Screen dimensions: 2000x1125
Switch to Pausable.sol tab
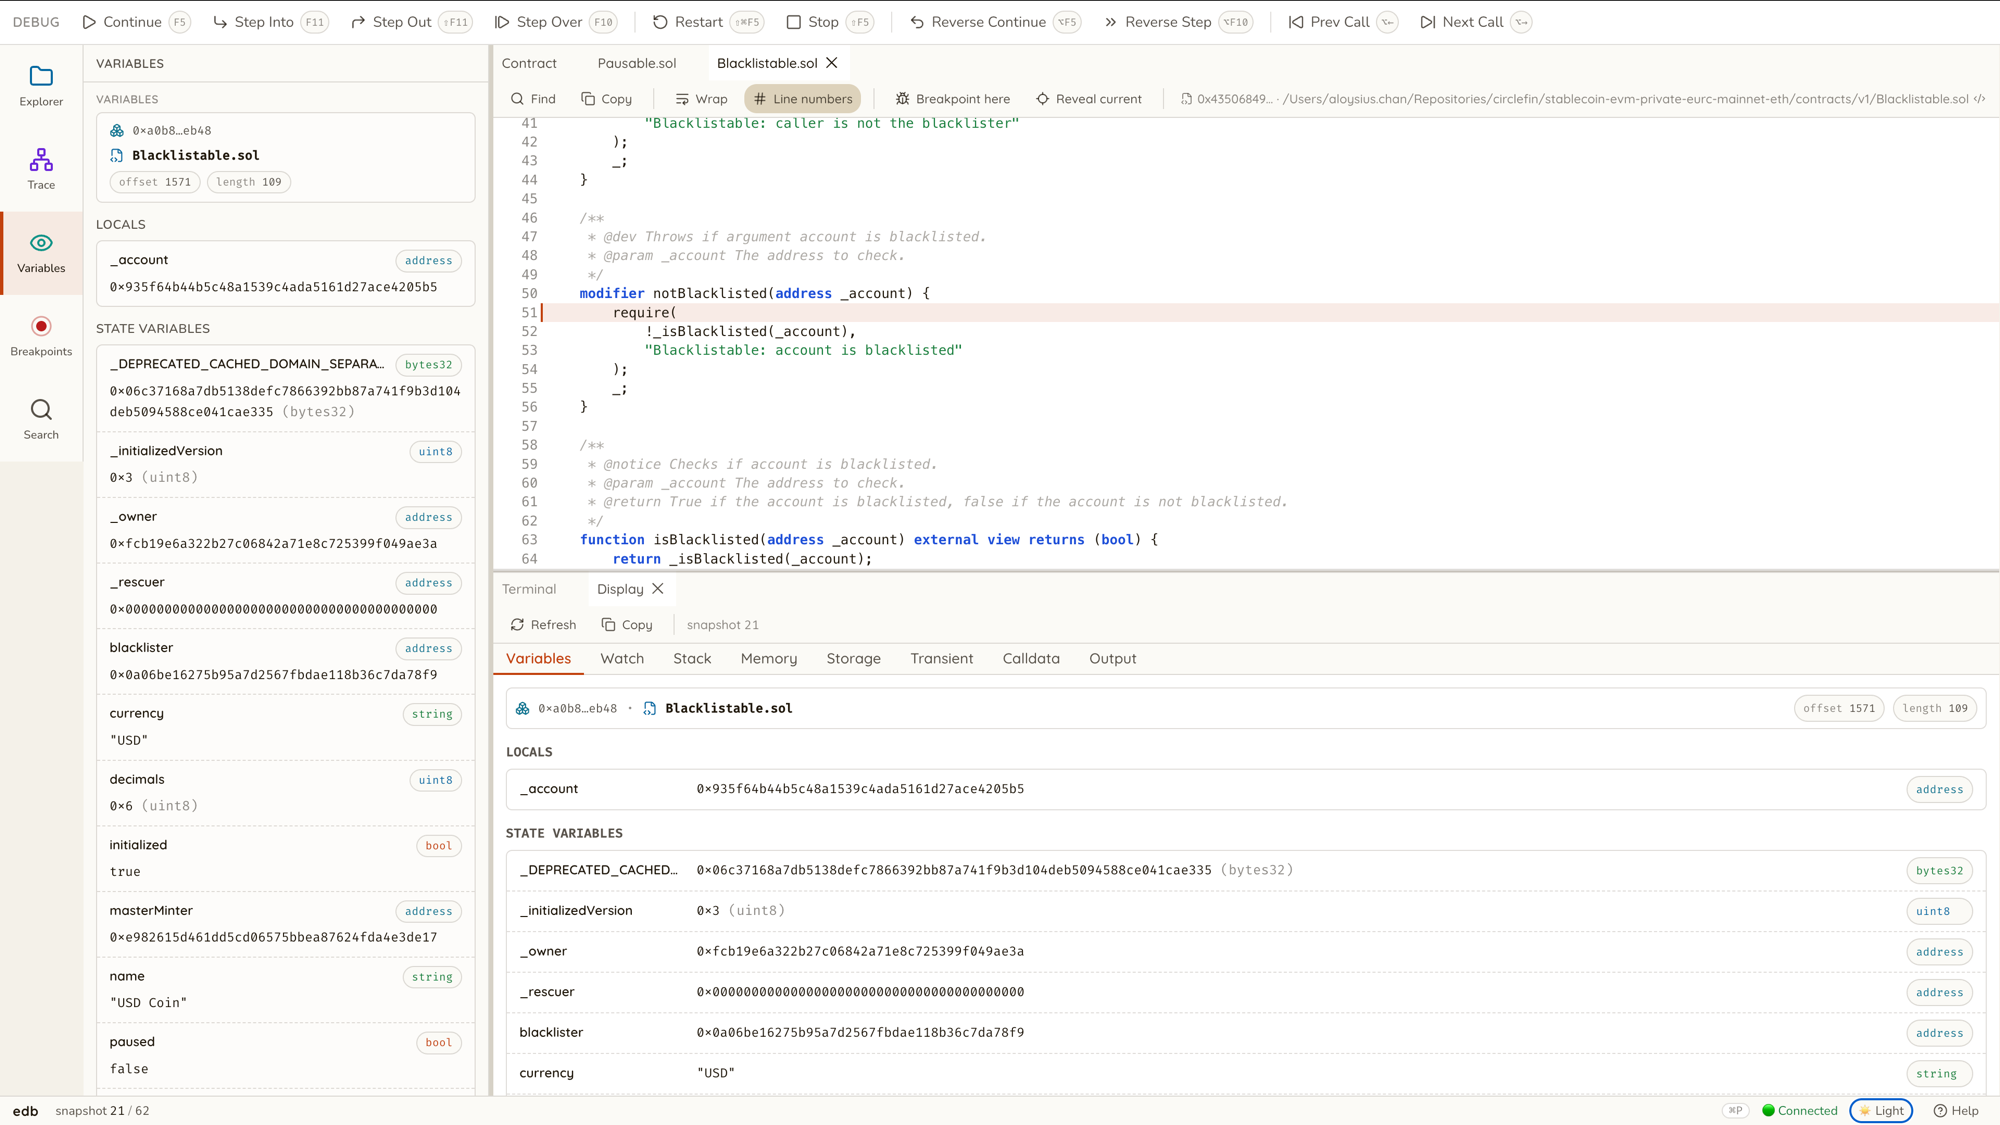[x=636, y=63]
